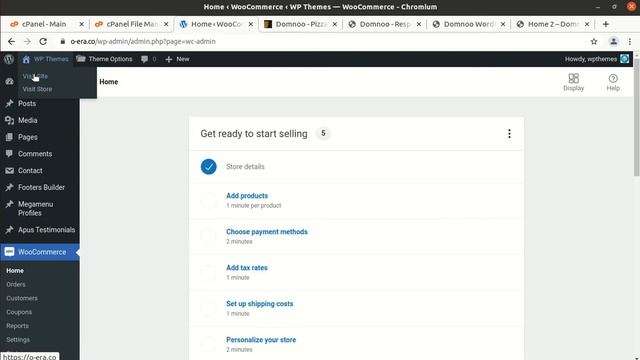Click the wpthemes avatar icon
The height and width of the screenshot is (360, 640).
click(624, 59)
